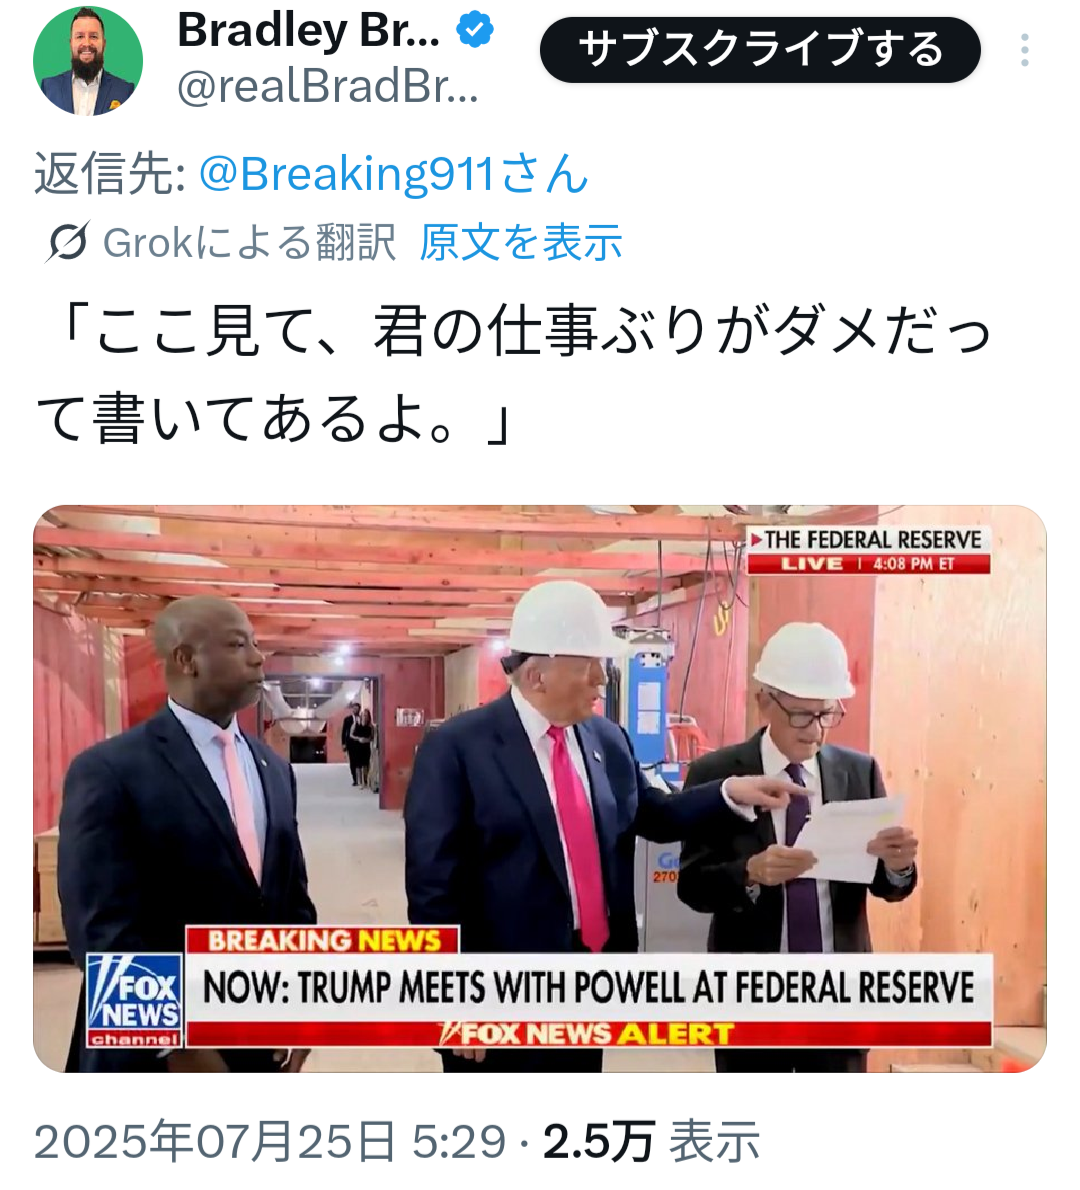The height and width of the screenshot is (1190, 1080).
Task: Click the FOX NEWS ALERT ticker strip
Action: pos(588,1034)
